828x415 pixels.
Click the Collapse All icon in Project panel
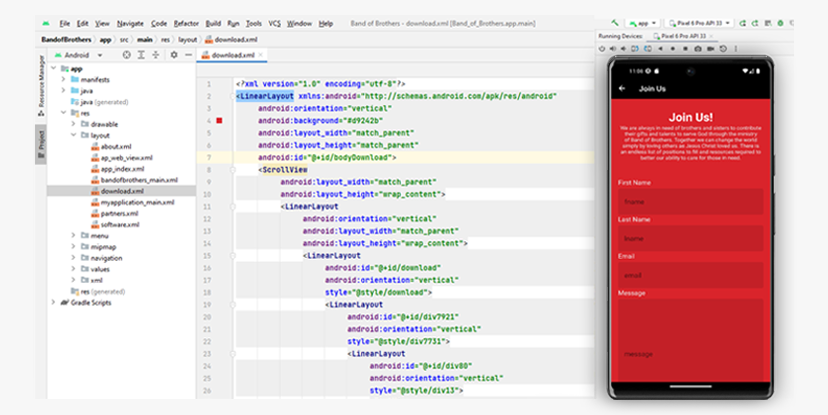point(156,55)
